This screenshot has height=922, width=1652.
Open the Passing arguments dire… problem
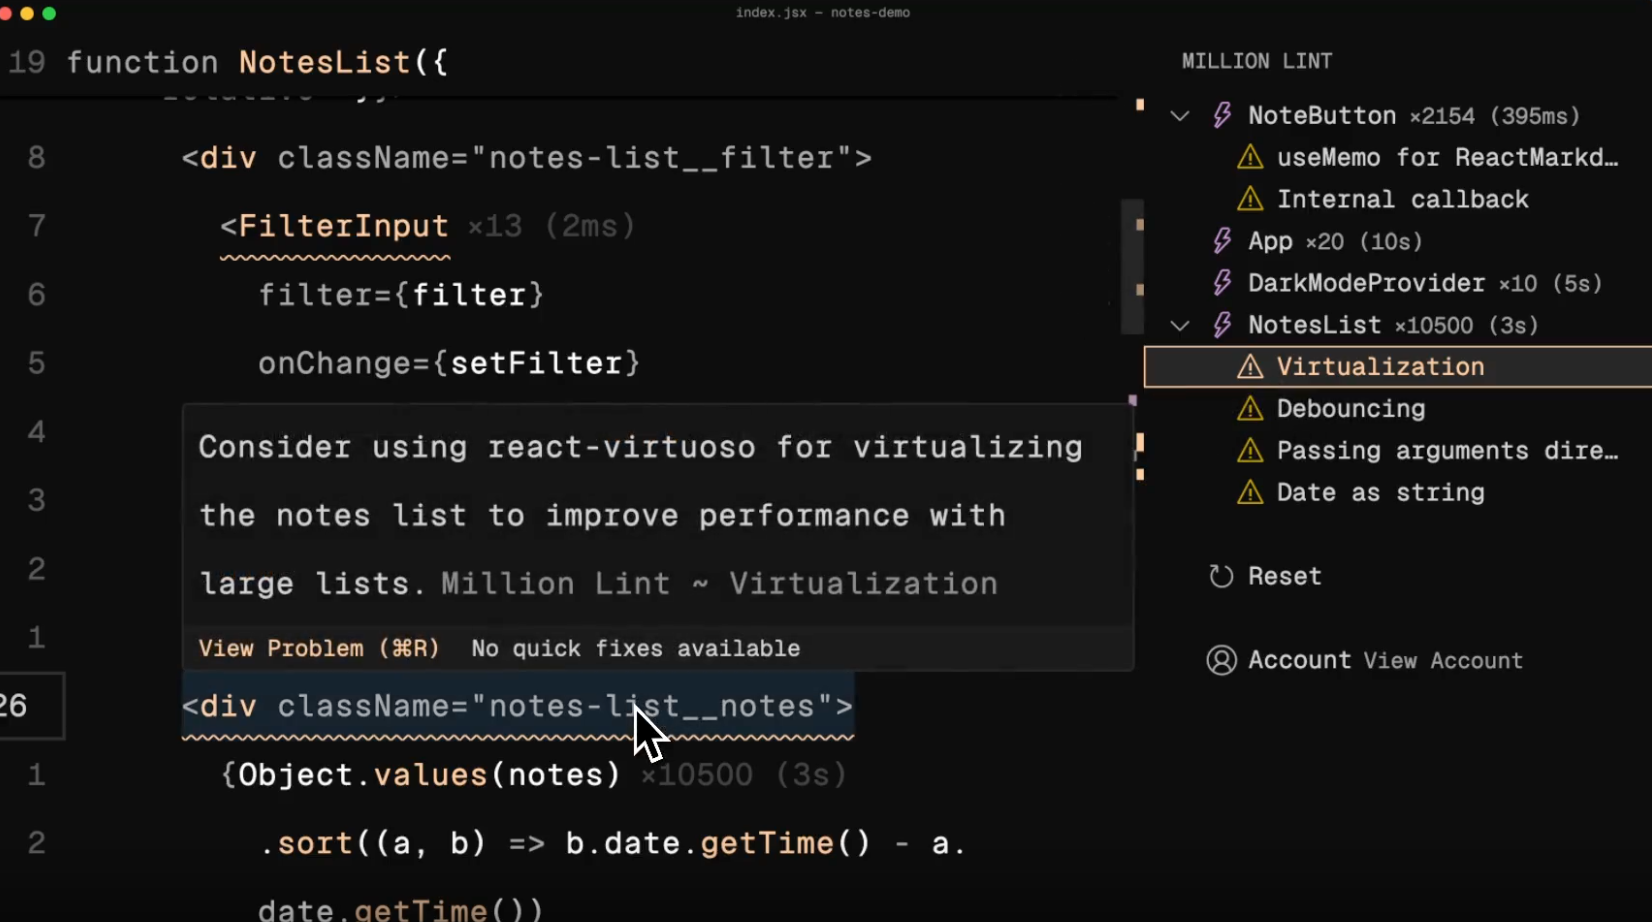tap(1447, 451)
